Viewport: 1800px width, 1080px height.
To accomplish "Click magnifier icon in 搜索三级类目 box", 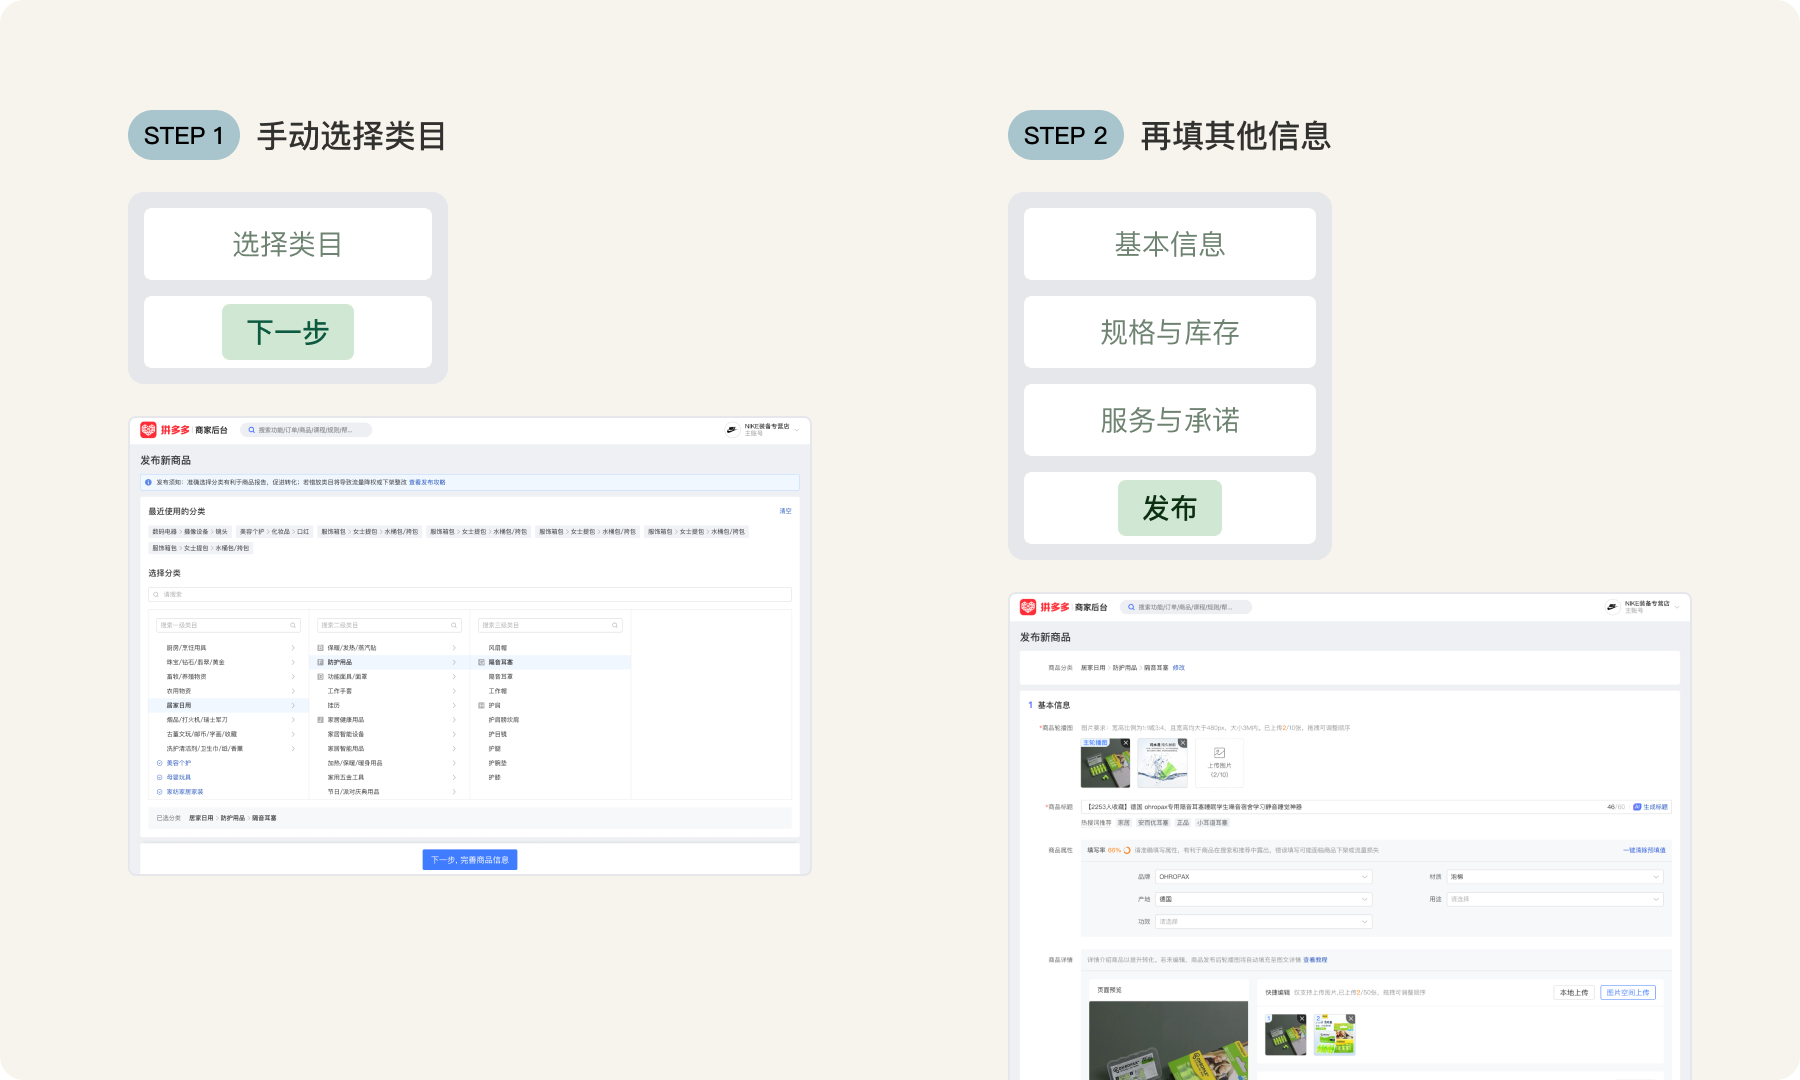I will click(x=615, y=625).
